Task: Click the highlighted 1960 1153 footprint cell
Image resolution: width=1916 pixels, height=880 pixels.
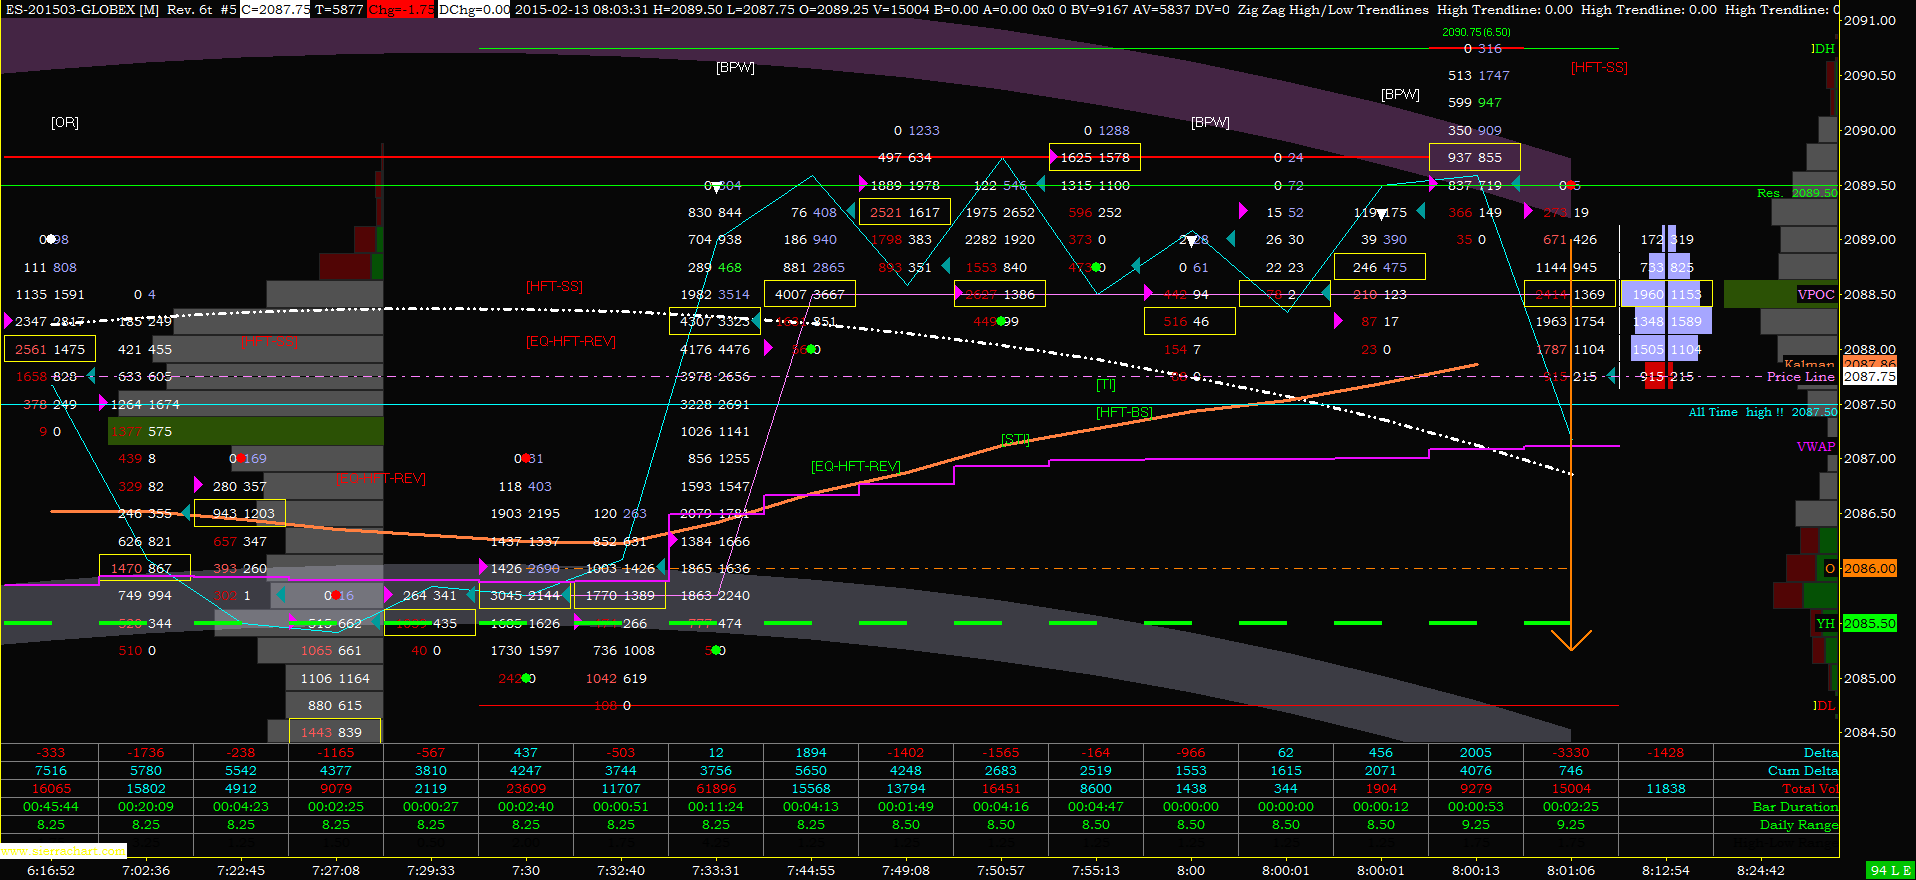Action: coord(1667,294)
